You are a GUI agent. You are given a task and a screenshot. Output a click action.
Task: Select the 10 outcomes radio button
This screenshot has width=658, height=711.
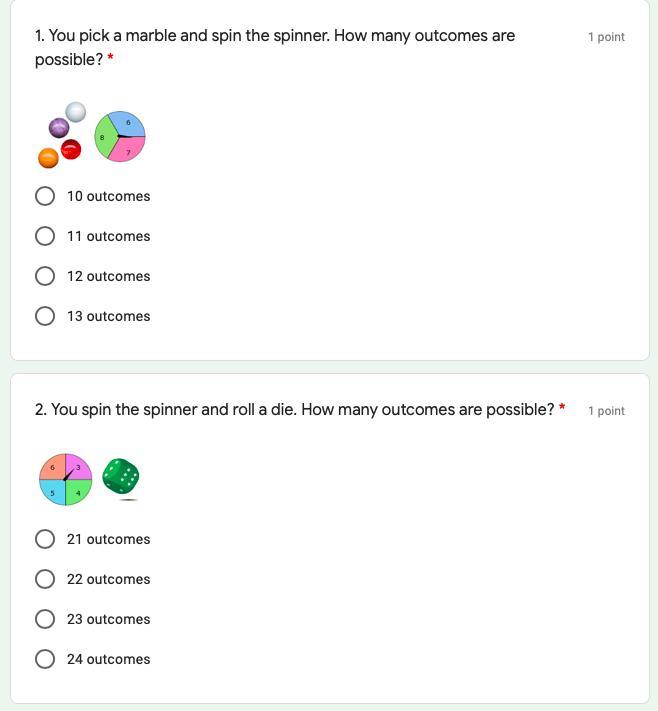(x=45, y=196)
